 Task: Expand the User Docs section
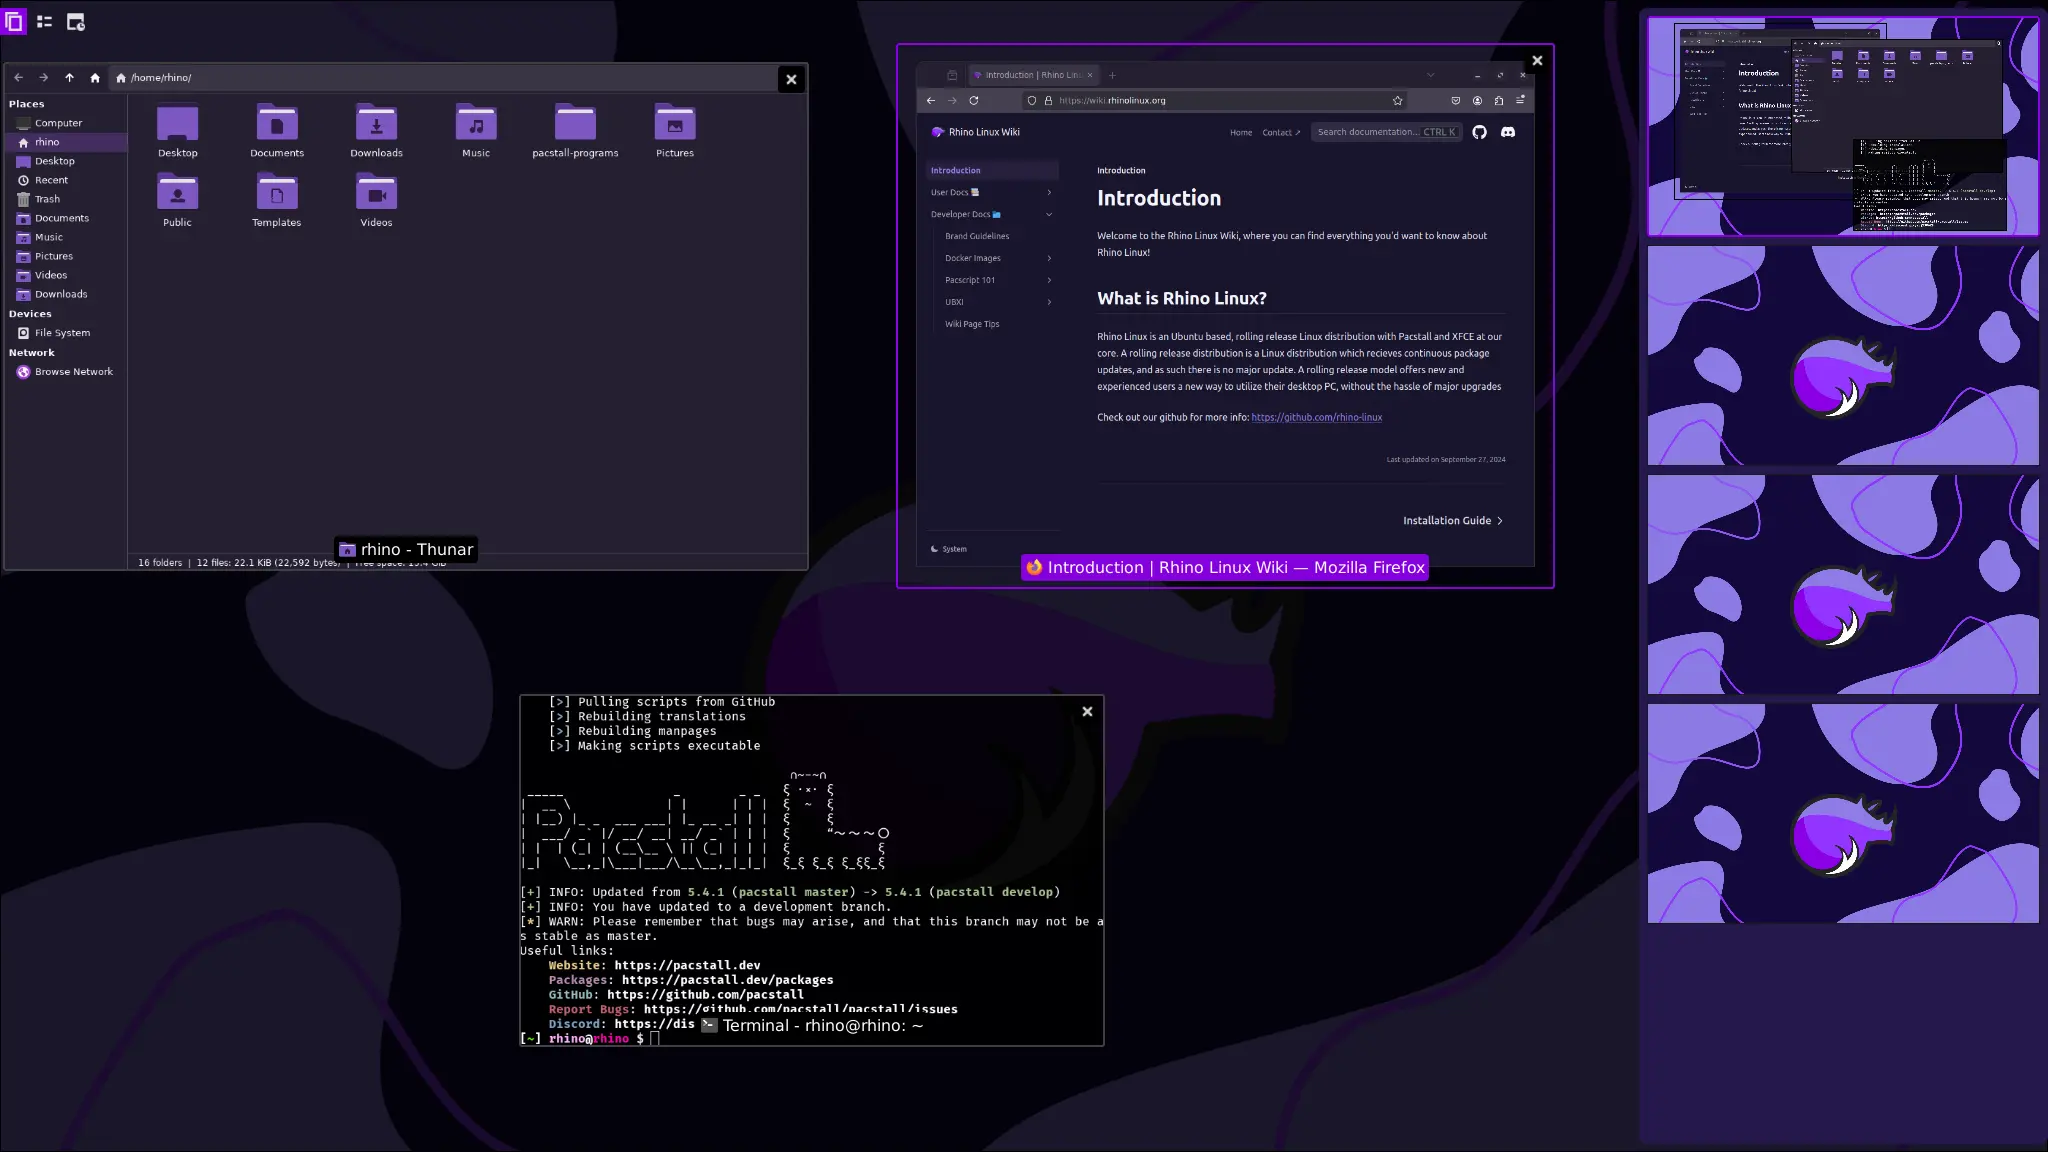click(992, 192)
